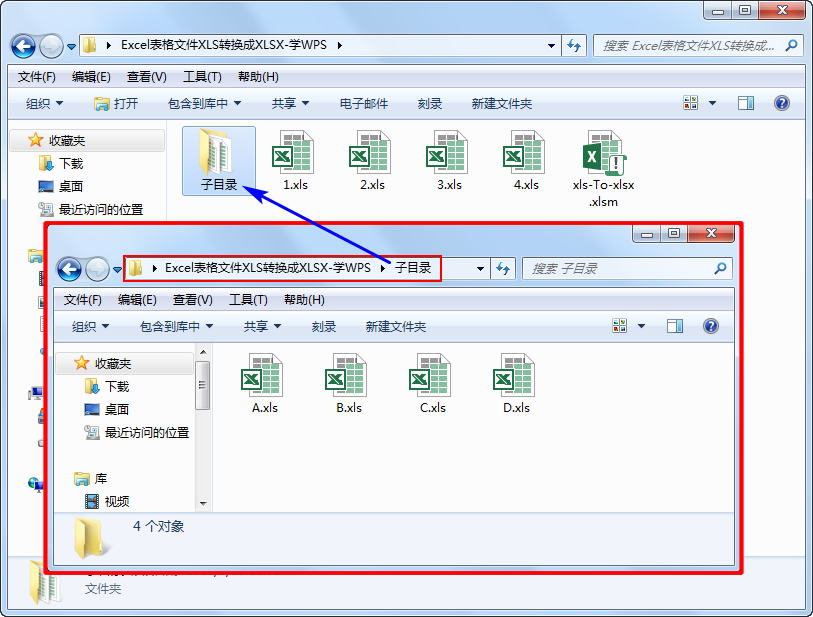
Task: Click the 子目录 breadcrumb in the front address bar
Action: tap(413, 268)
